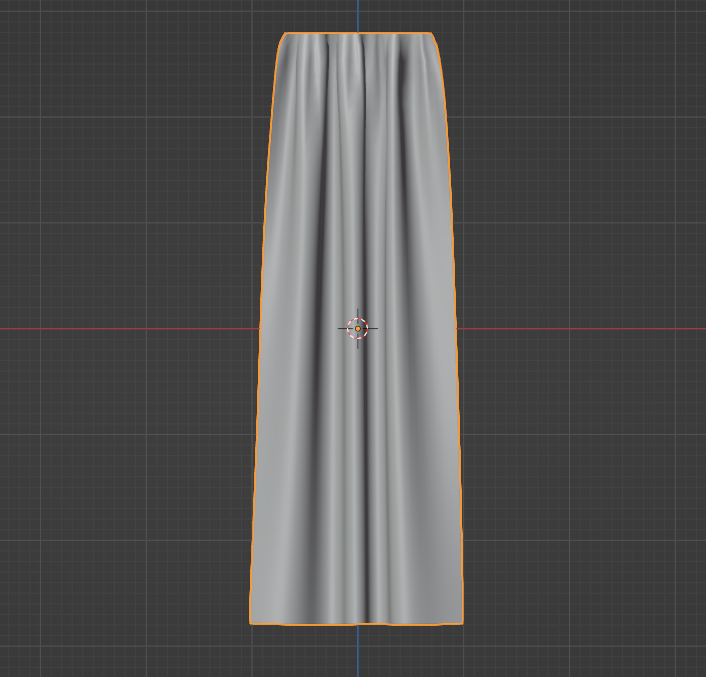Click the orange object origin dot
The image size is (706, 677).
pos(358,329)
